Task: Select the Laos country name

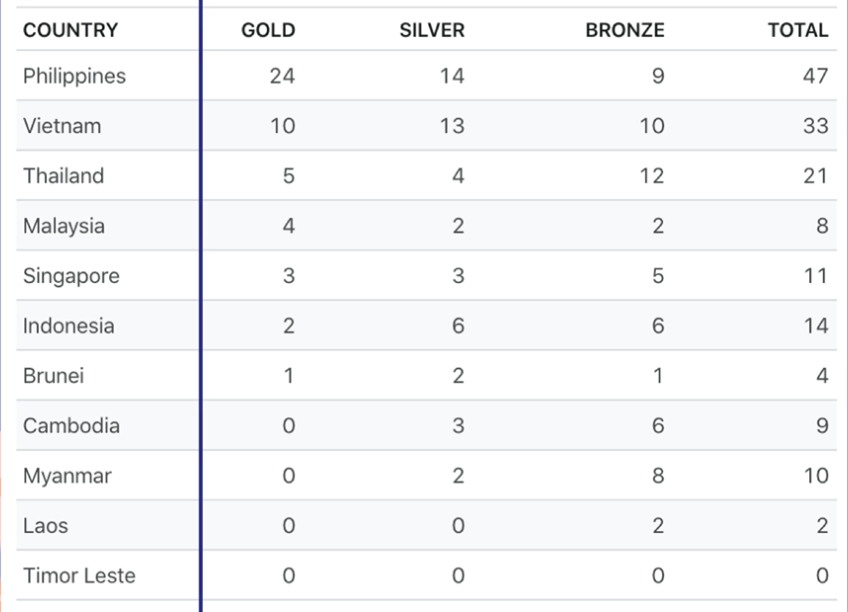Action: pyautogui.click(x=46, y=526)
